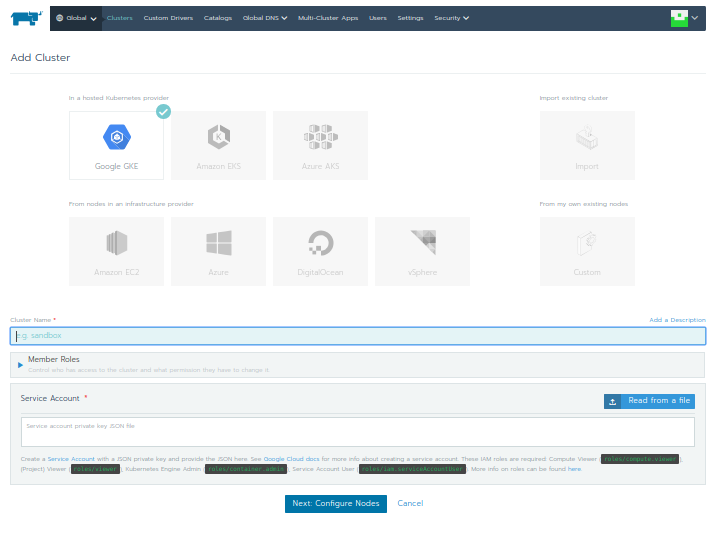
Task: Open the Catalogs page
Action: [x=218, y=18]
